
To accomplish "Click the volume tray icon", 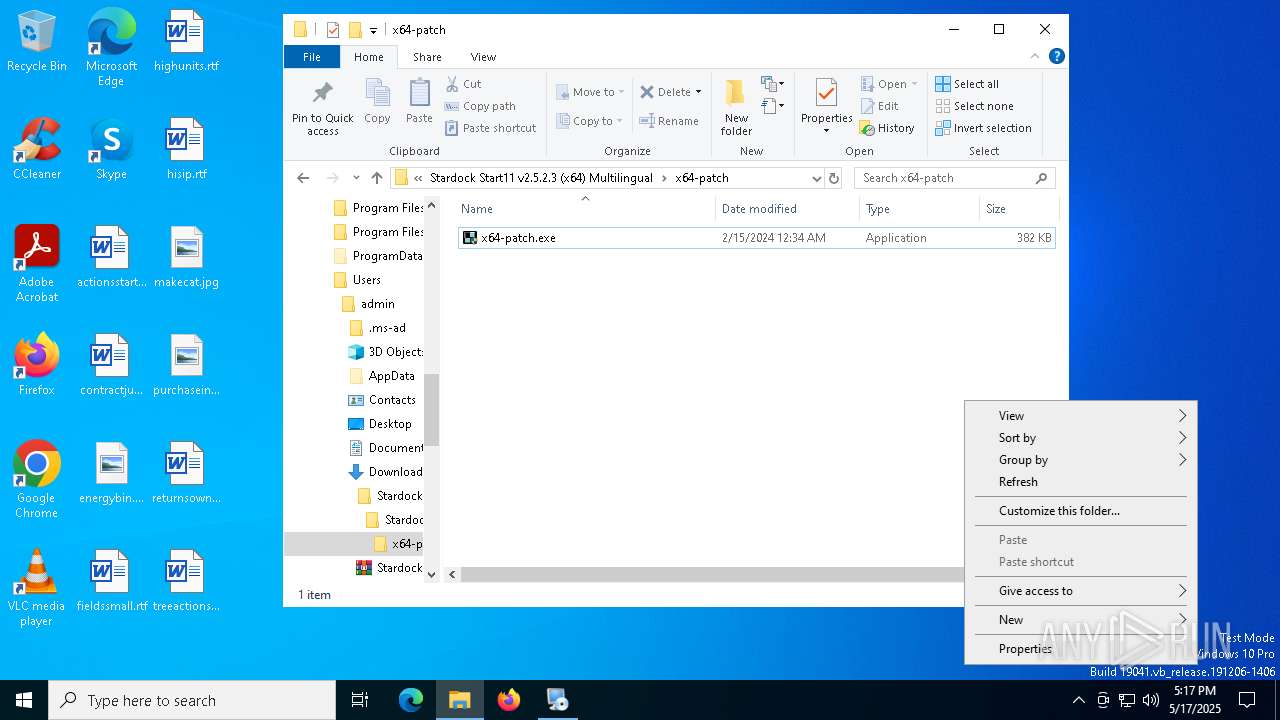I will pyautogui.click(x=1151, y=700).
